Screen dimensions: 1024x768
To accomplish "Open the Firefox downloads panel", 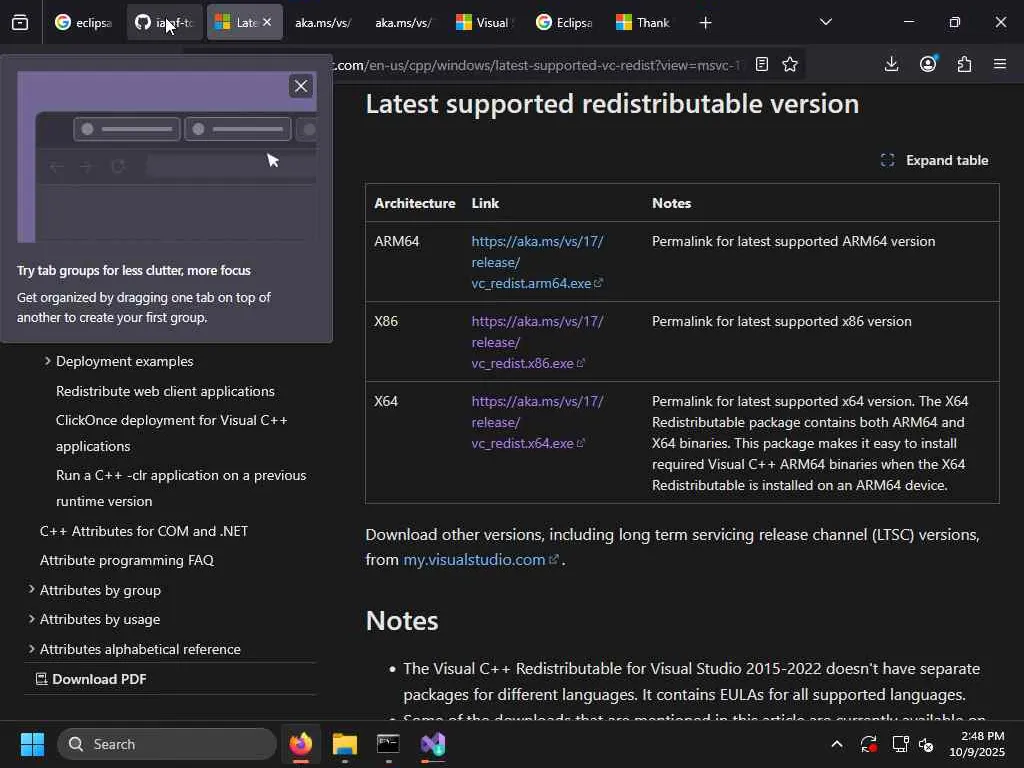I will [x=891, y=65].
